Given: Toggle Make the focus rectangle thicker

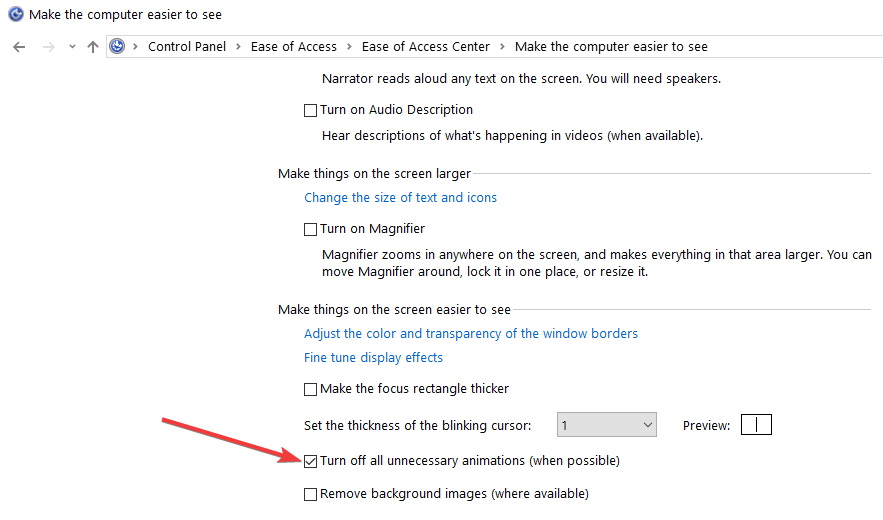Looking at the screenshot, I should [x=310, y=389].
